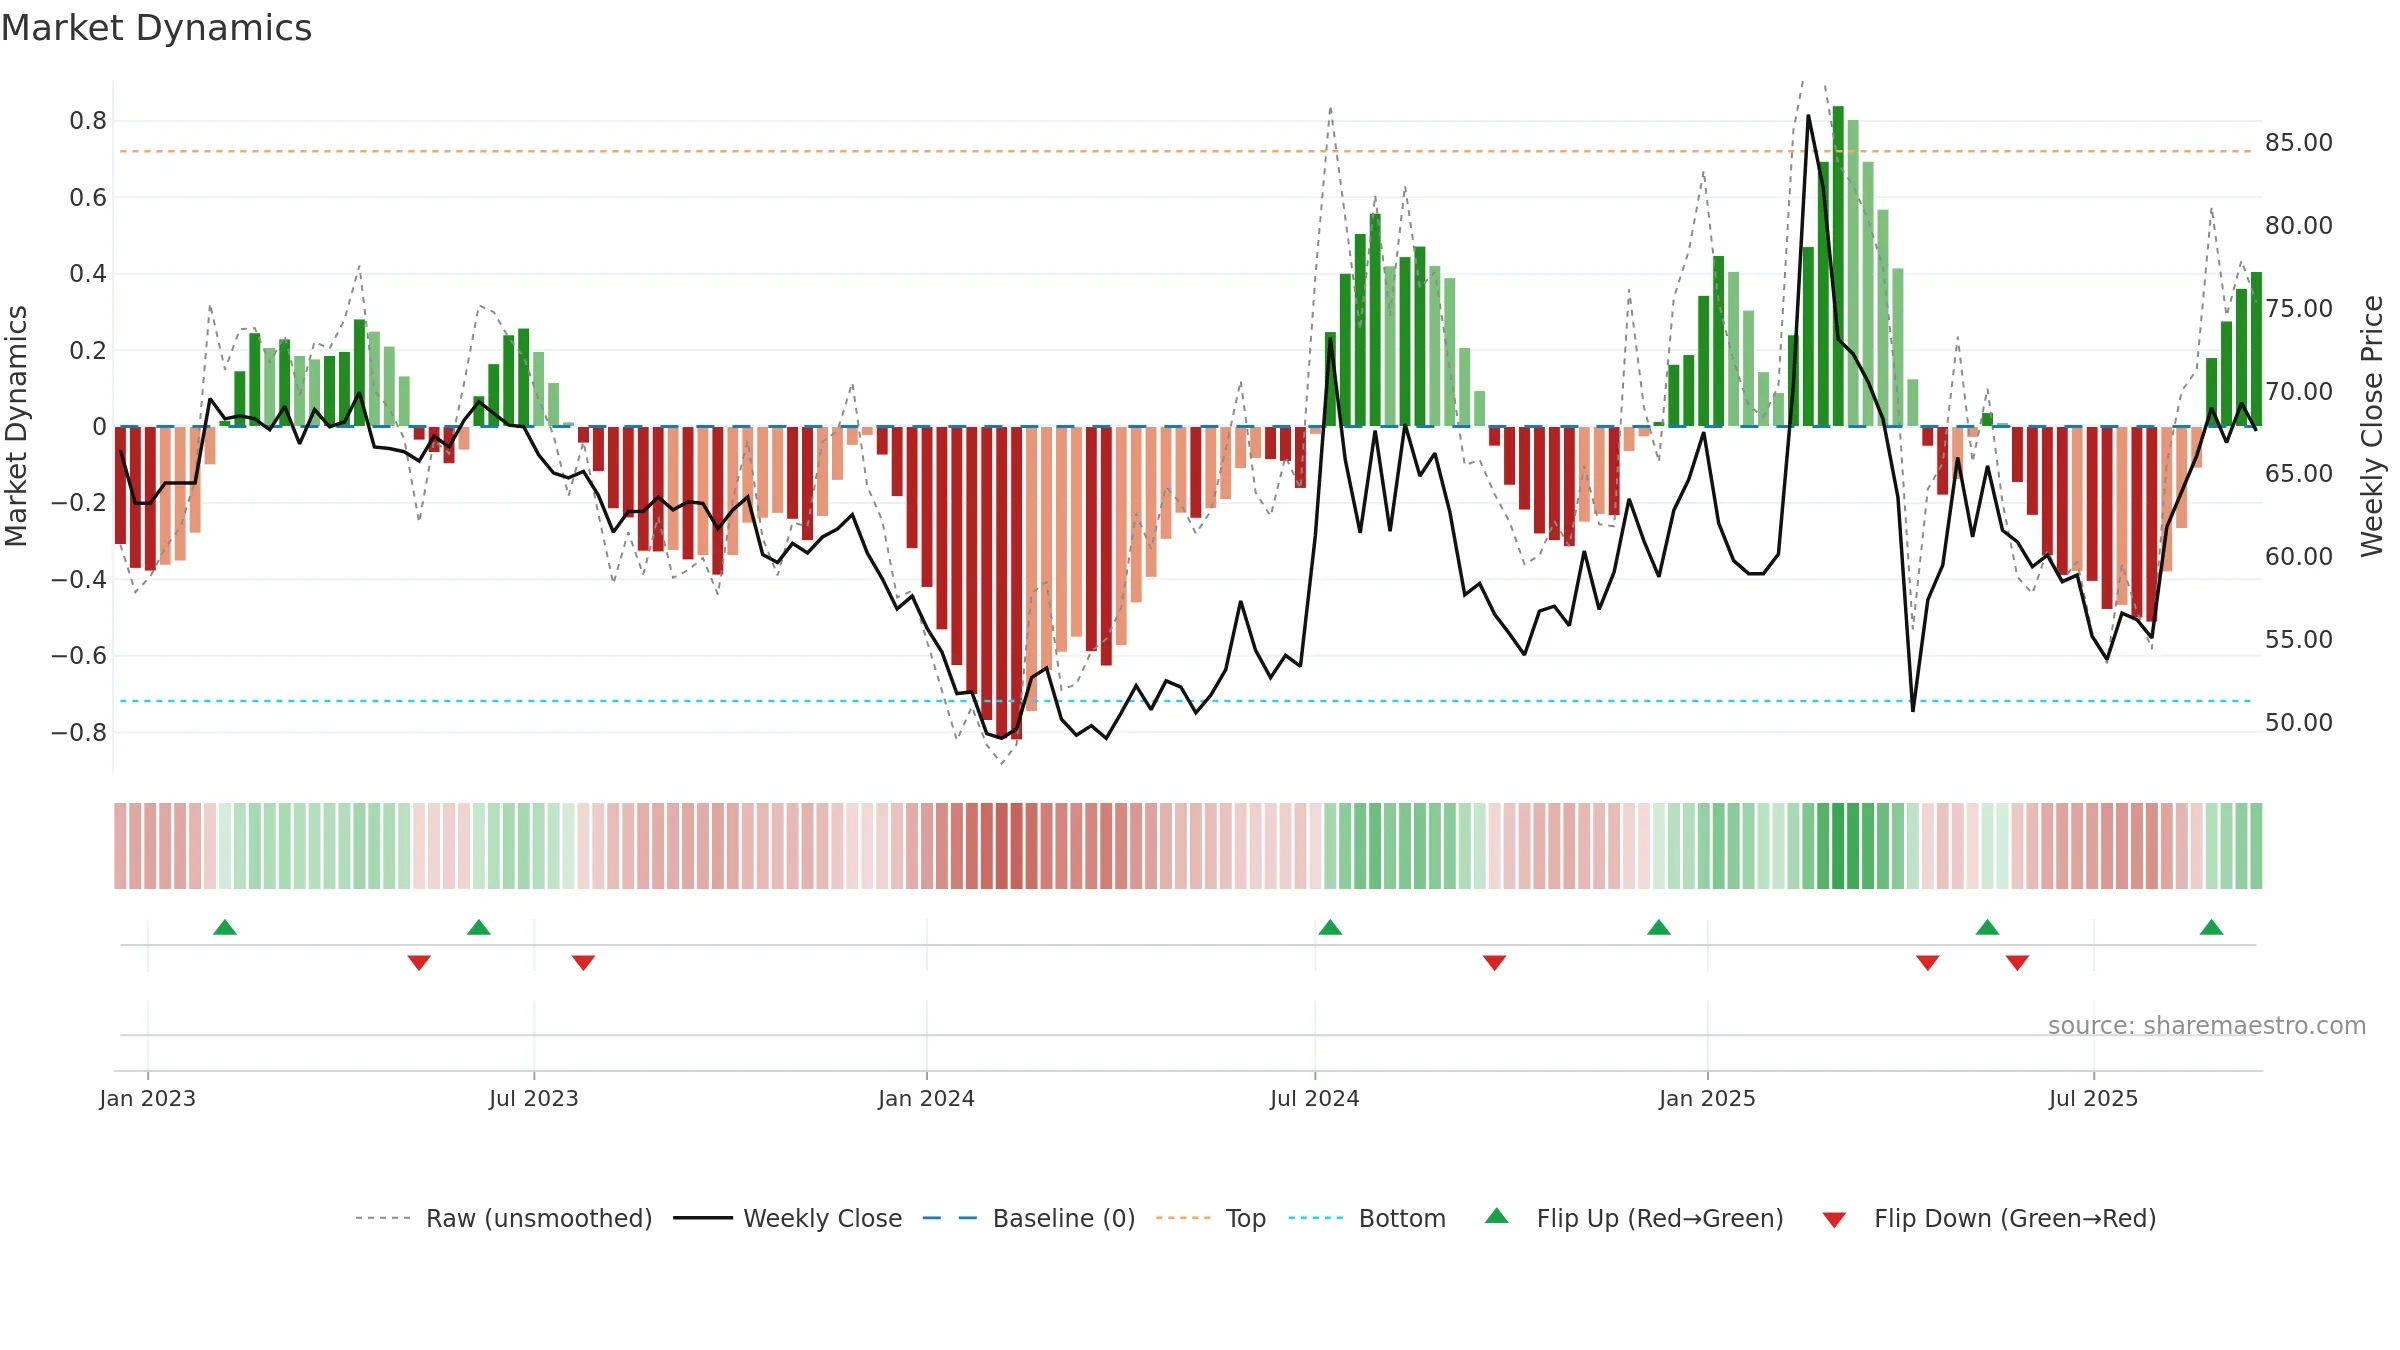The height and width of the screenshot is (1350, 2400).
Task: Click the 80.00 price axis tick
Action: [x=2299, y=226]
